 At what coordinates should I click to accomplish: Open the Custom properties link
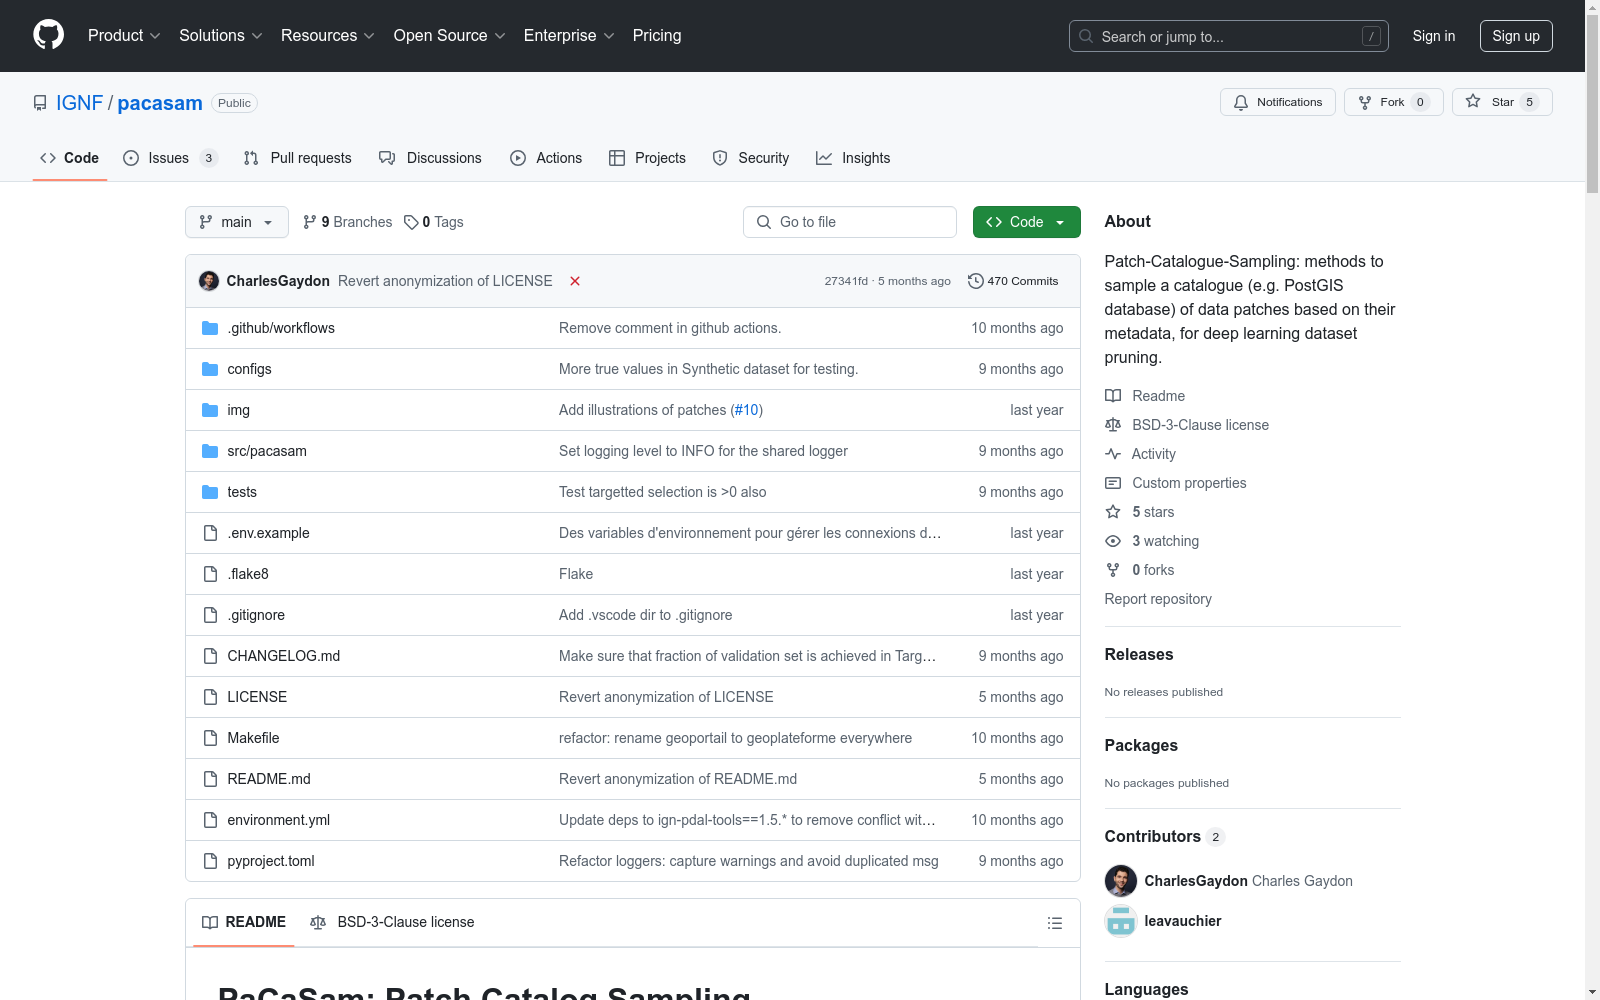pyautogui.click(x=1189, y=483)
